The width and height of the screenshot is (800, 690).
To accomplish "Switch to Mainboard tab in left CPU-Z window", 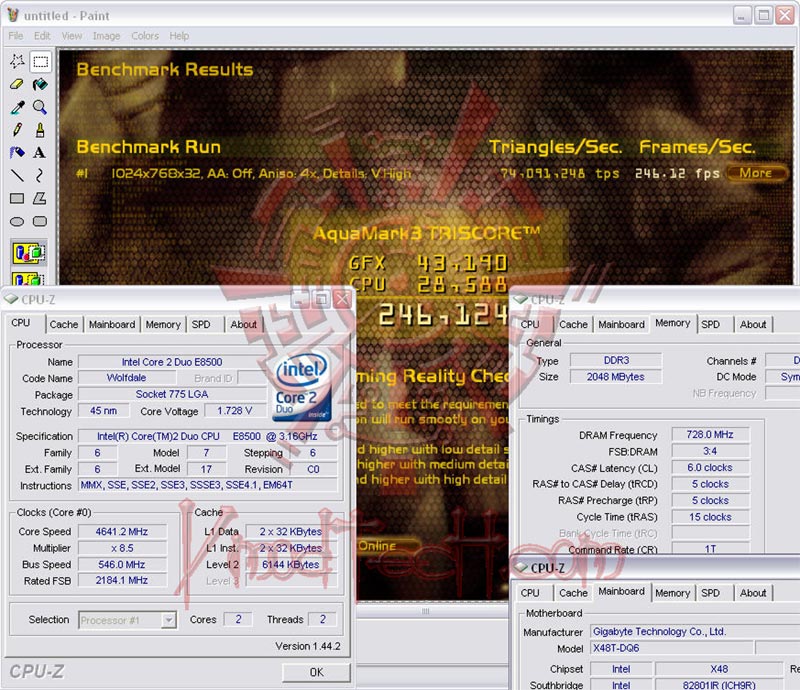I will [112, 325].
